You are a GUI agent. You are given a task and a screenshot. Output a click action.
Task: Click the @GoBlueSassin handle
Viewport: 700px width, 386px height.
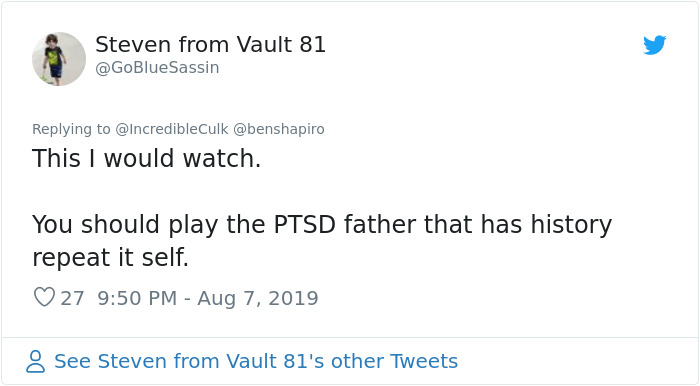157,68
